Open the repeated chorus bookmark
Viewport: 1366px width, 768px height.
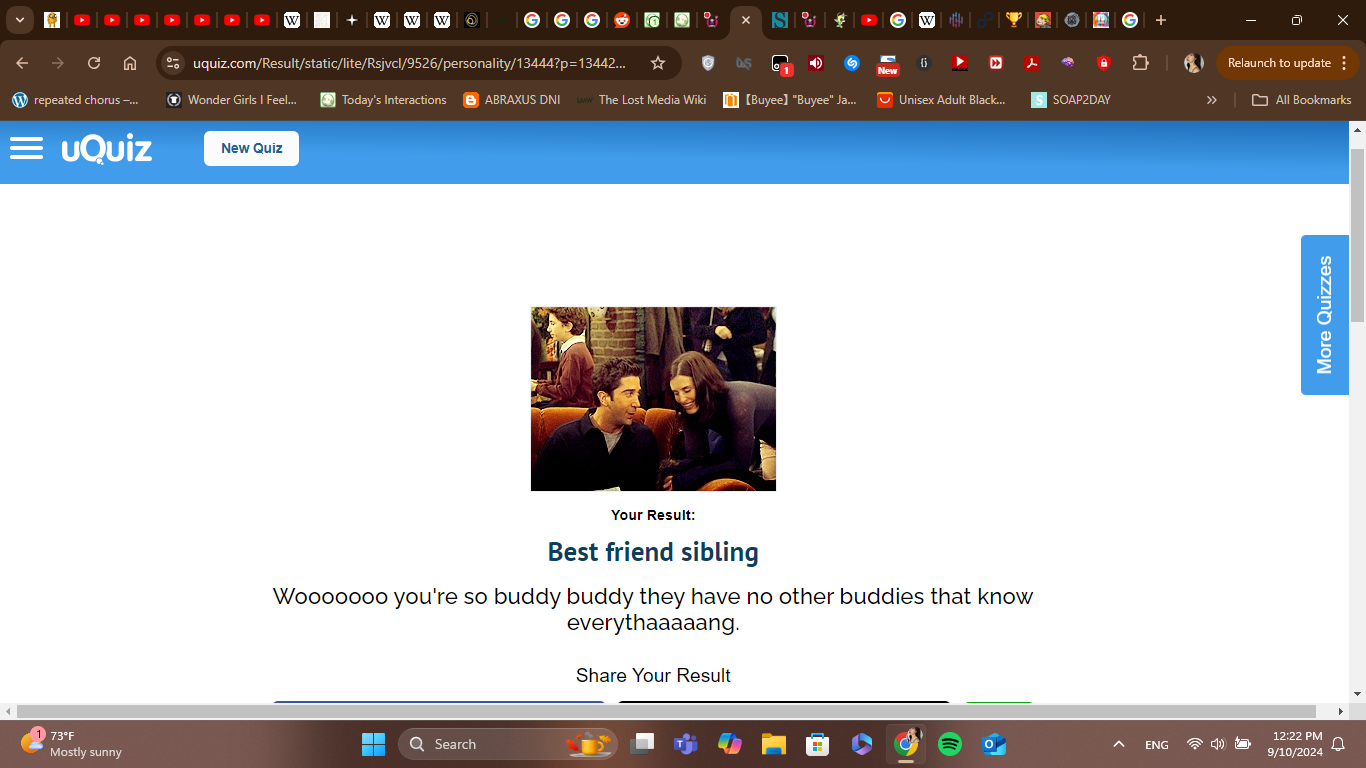[76, 100]
